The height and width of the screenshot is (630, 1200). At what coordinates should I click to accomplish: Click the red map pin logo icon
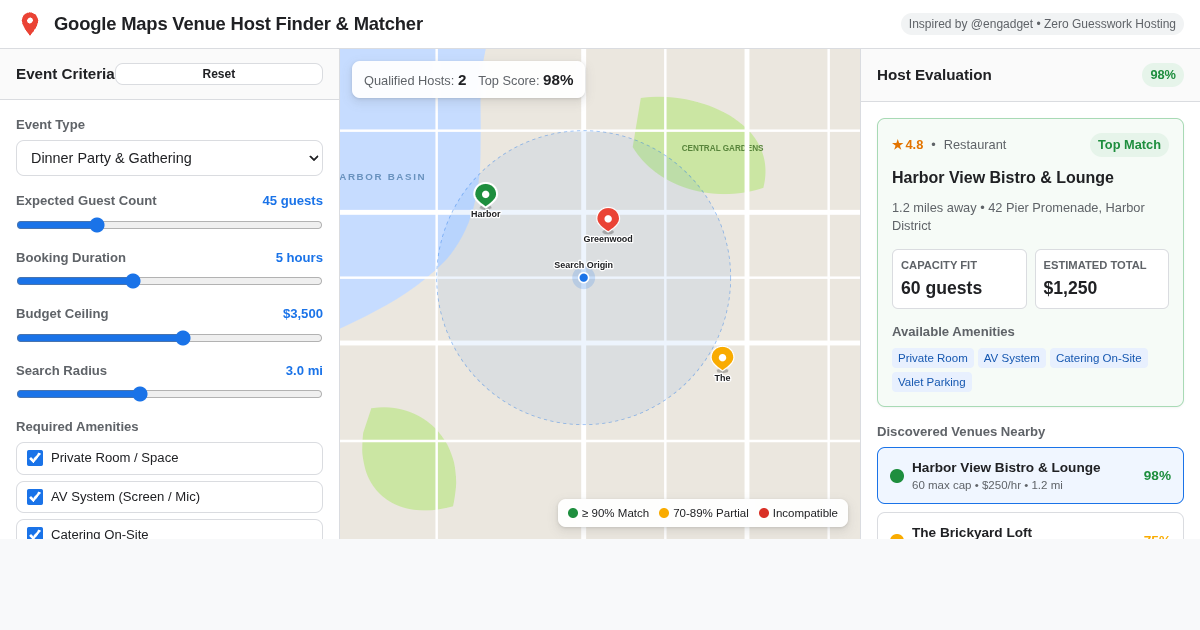coord(30,24)
